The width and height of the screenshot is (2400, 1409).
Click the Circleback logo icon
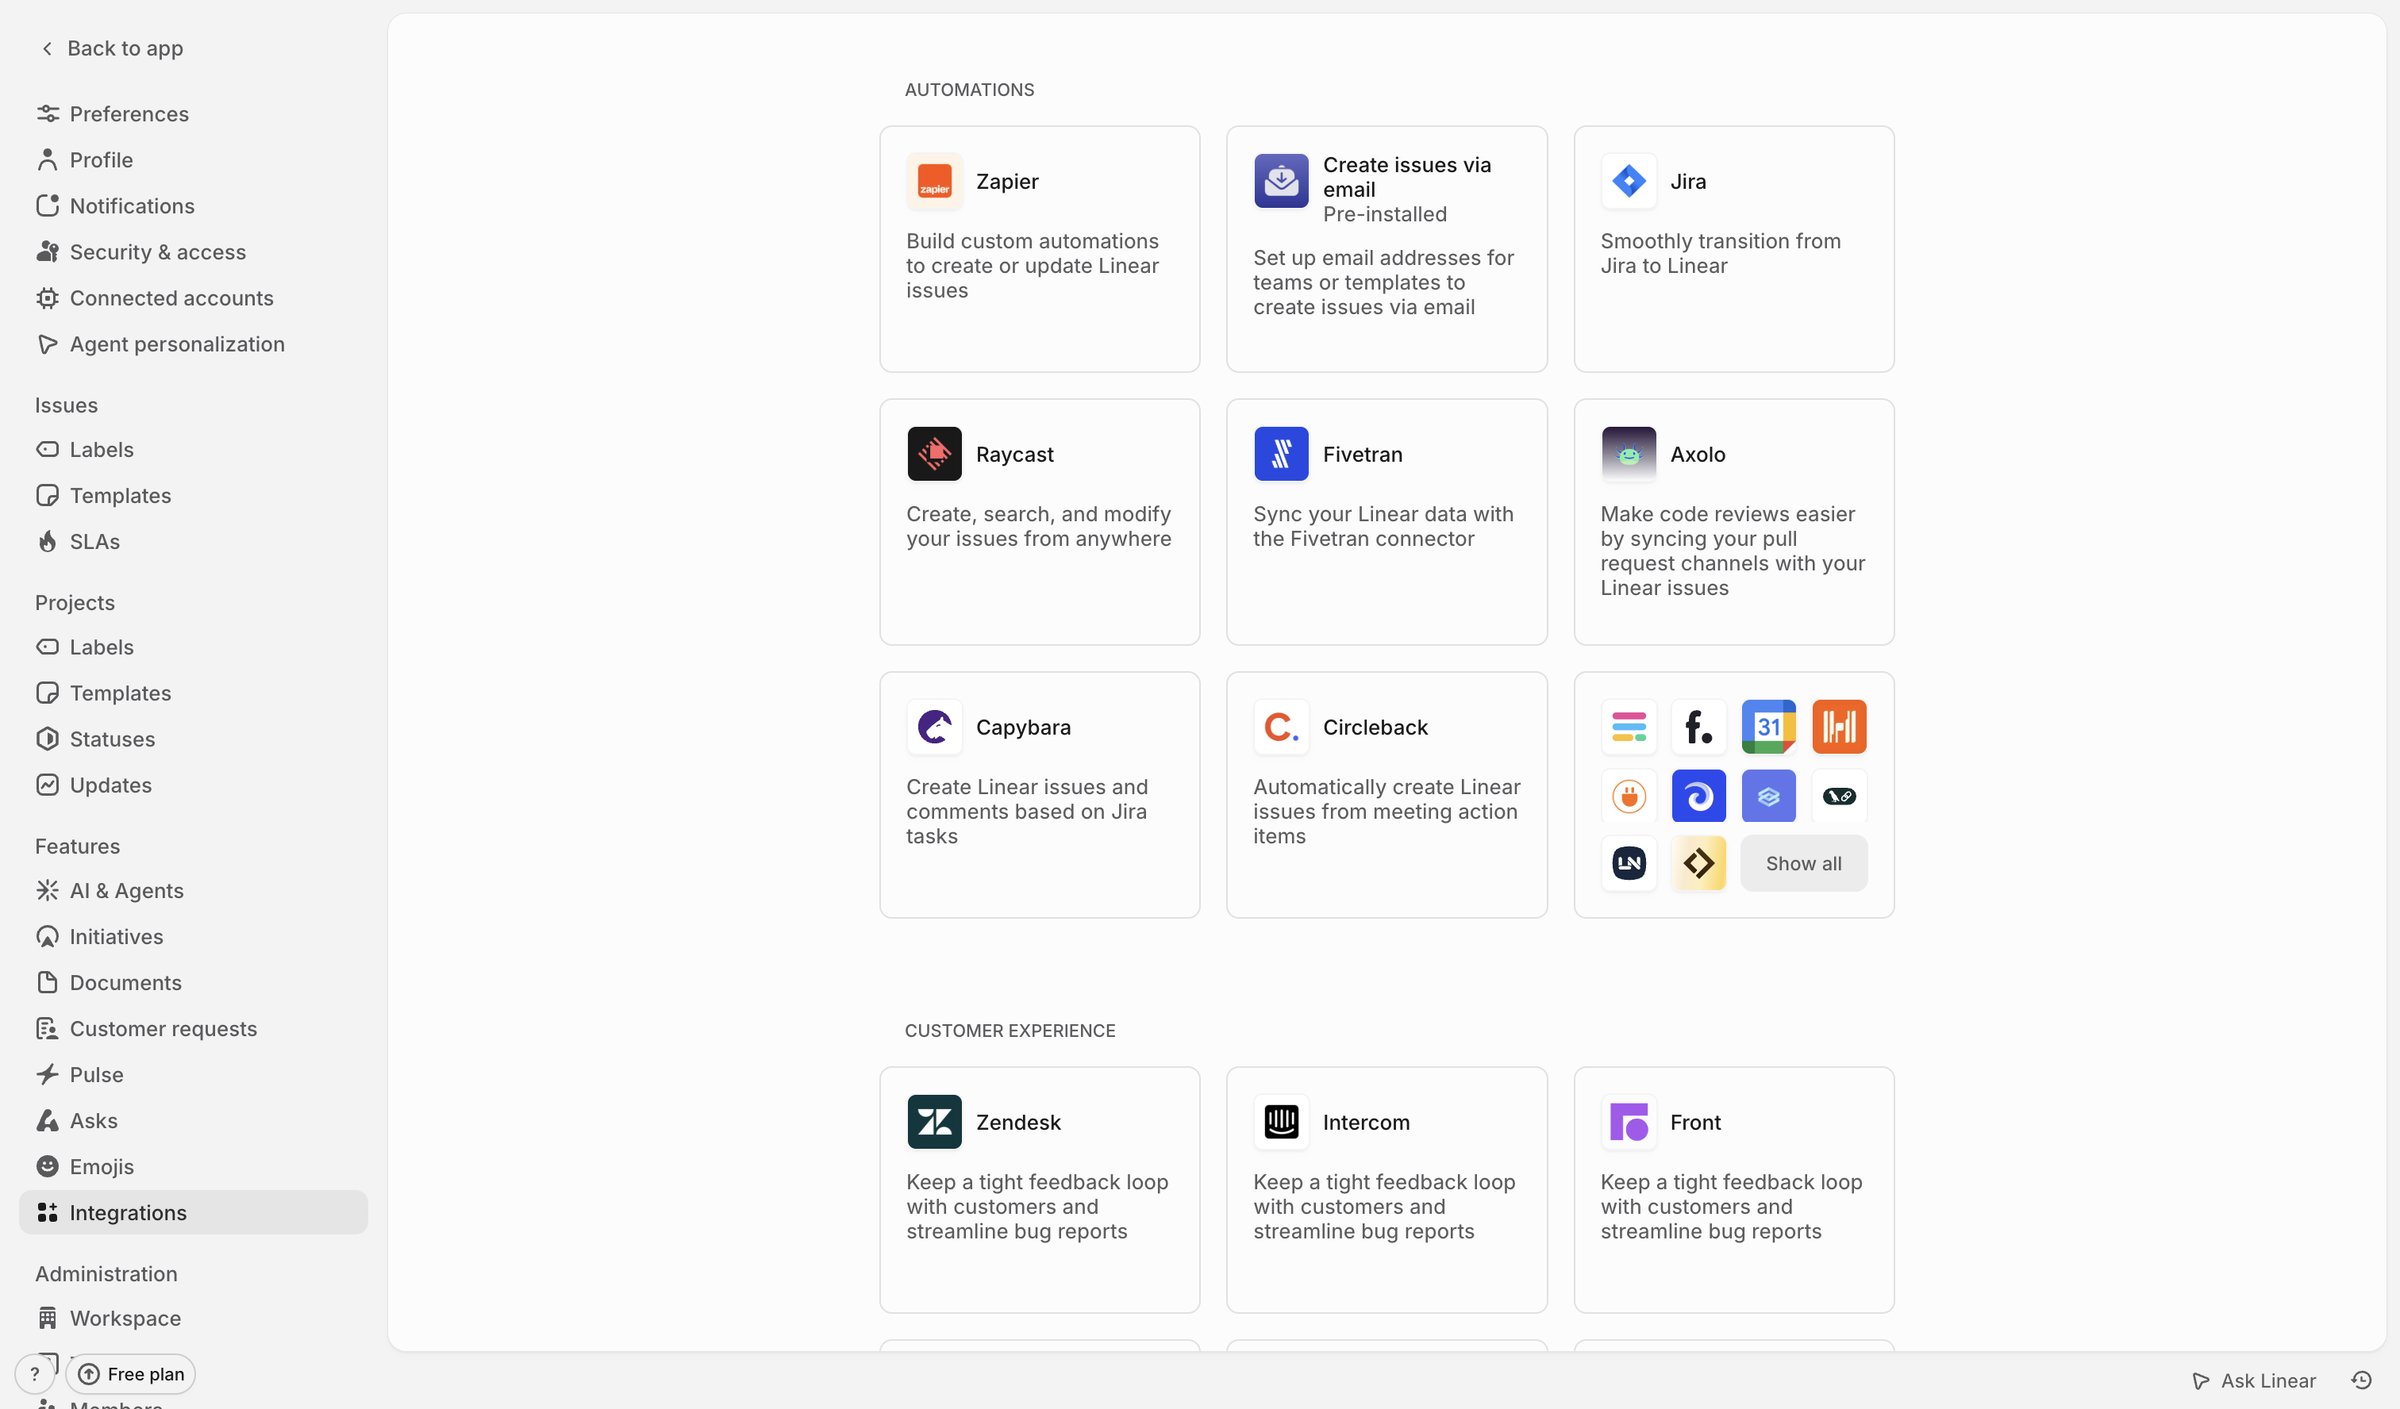click(x=1281, y=727)
